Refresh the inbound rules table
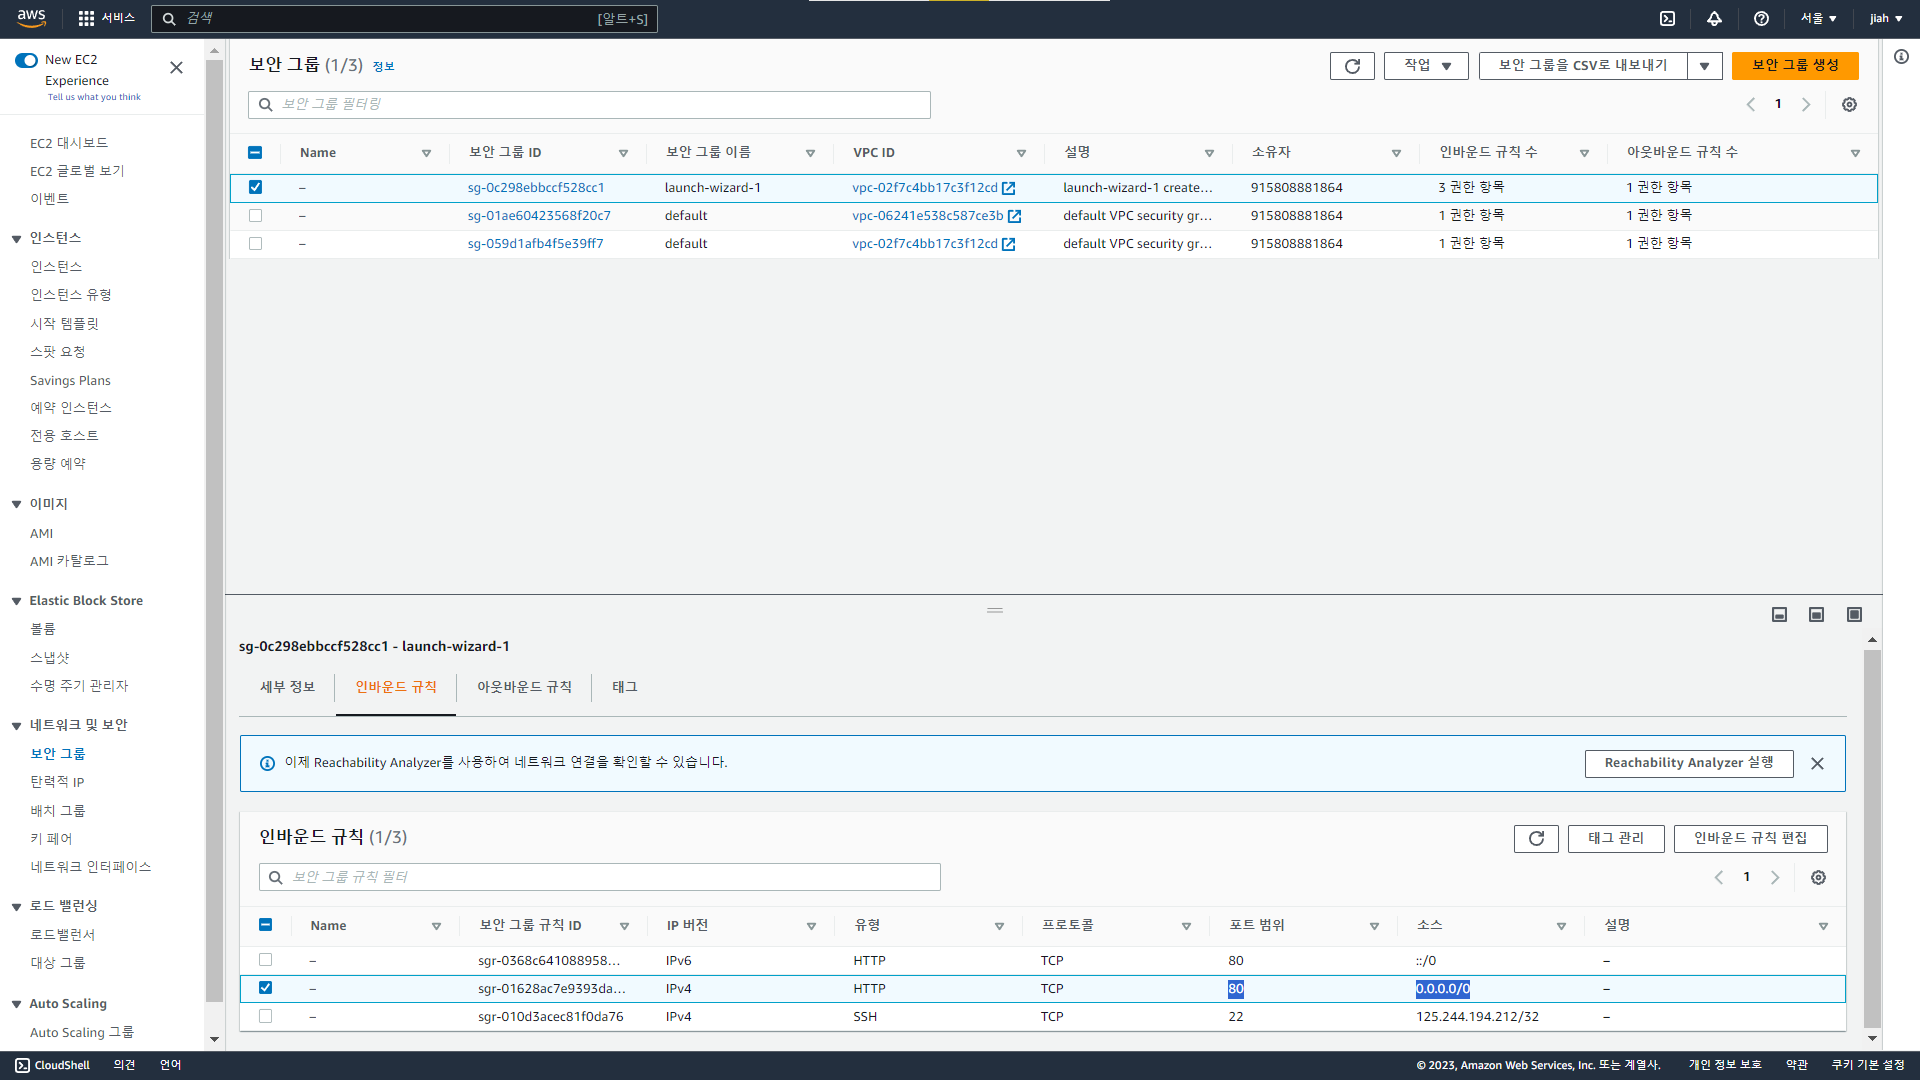Viewport: 1920px width, 1080px height. point(1536,839)
